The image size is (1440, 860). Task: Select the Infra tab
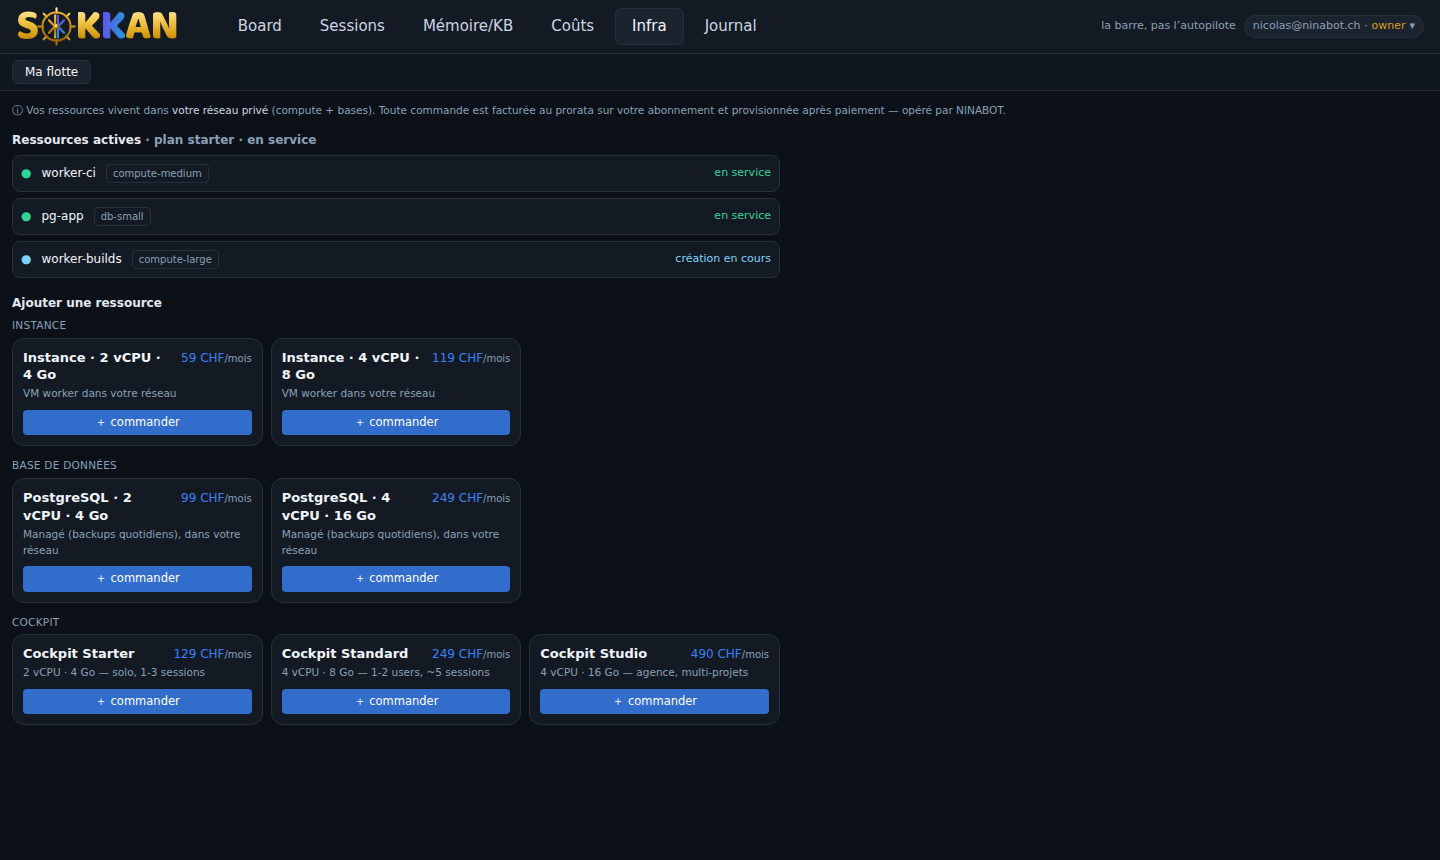[x=649, y=26]
